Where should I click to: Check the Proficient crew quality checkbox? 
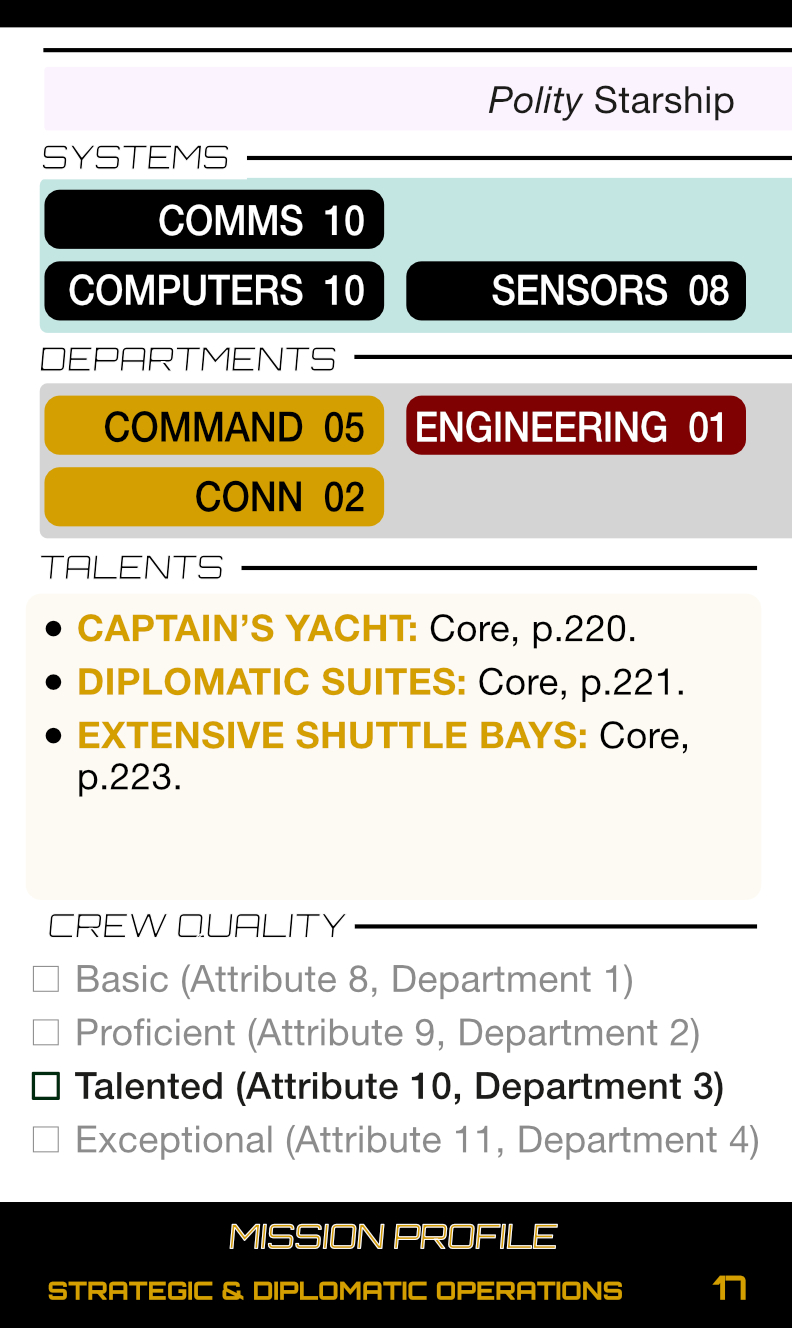(x=46, y=1032)
